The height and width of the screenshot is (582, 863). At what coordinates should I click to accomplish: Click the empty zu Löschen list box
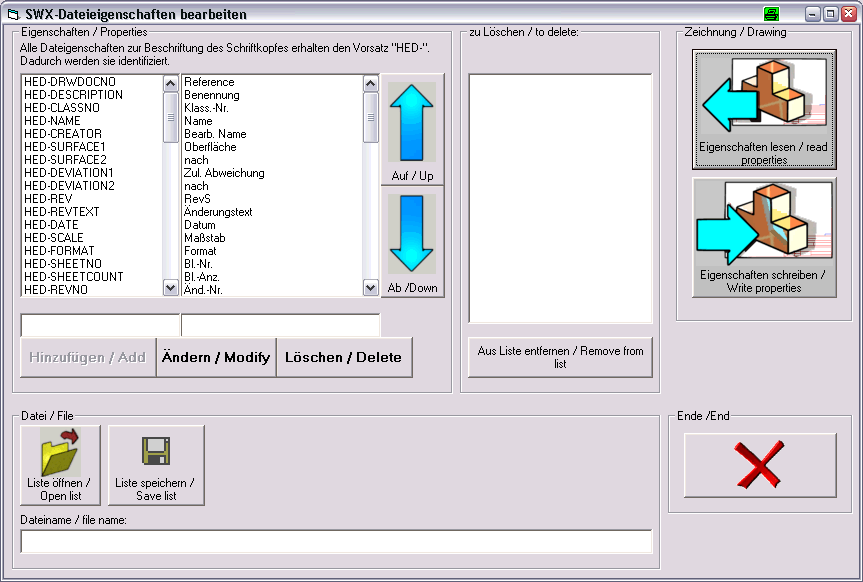point(560,198)
